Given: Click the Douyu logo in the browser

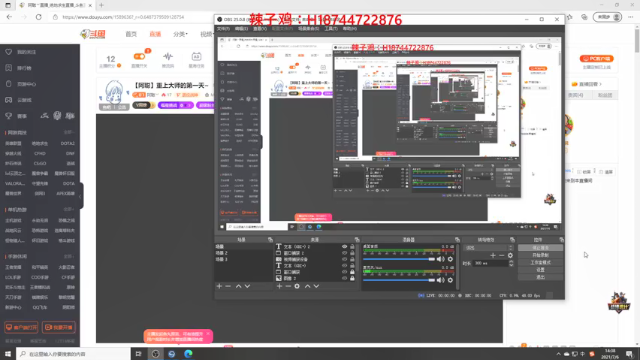Looking at the screenshot, I should point(93,34).
